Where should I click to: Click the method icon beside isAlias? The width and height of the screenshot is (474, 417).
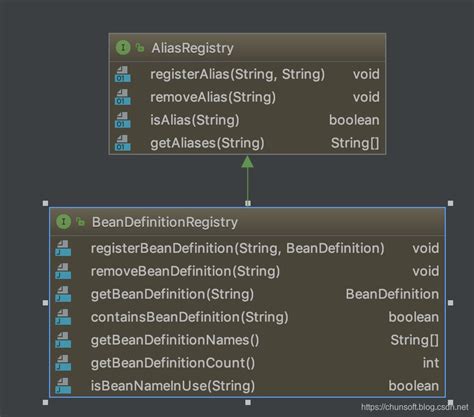pos(123,120)
